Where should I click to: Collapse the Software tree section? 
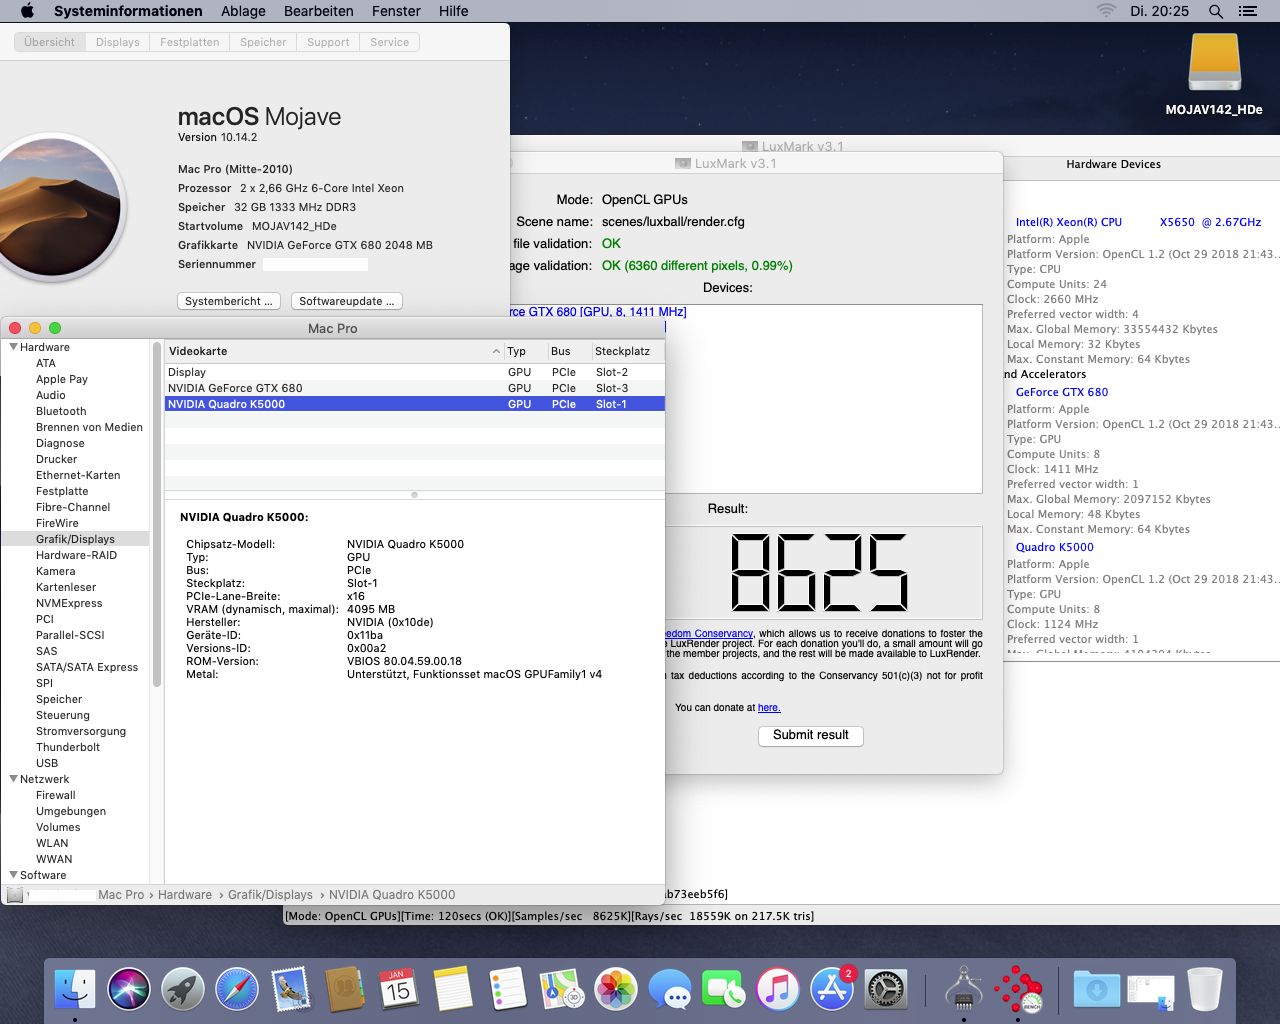click(x=14, y=875)
